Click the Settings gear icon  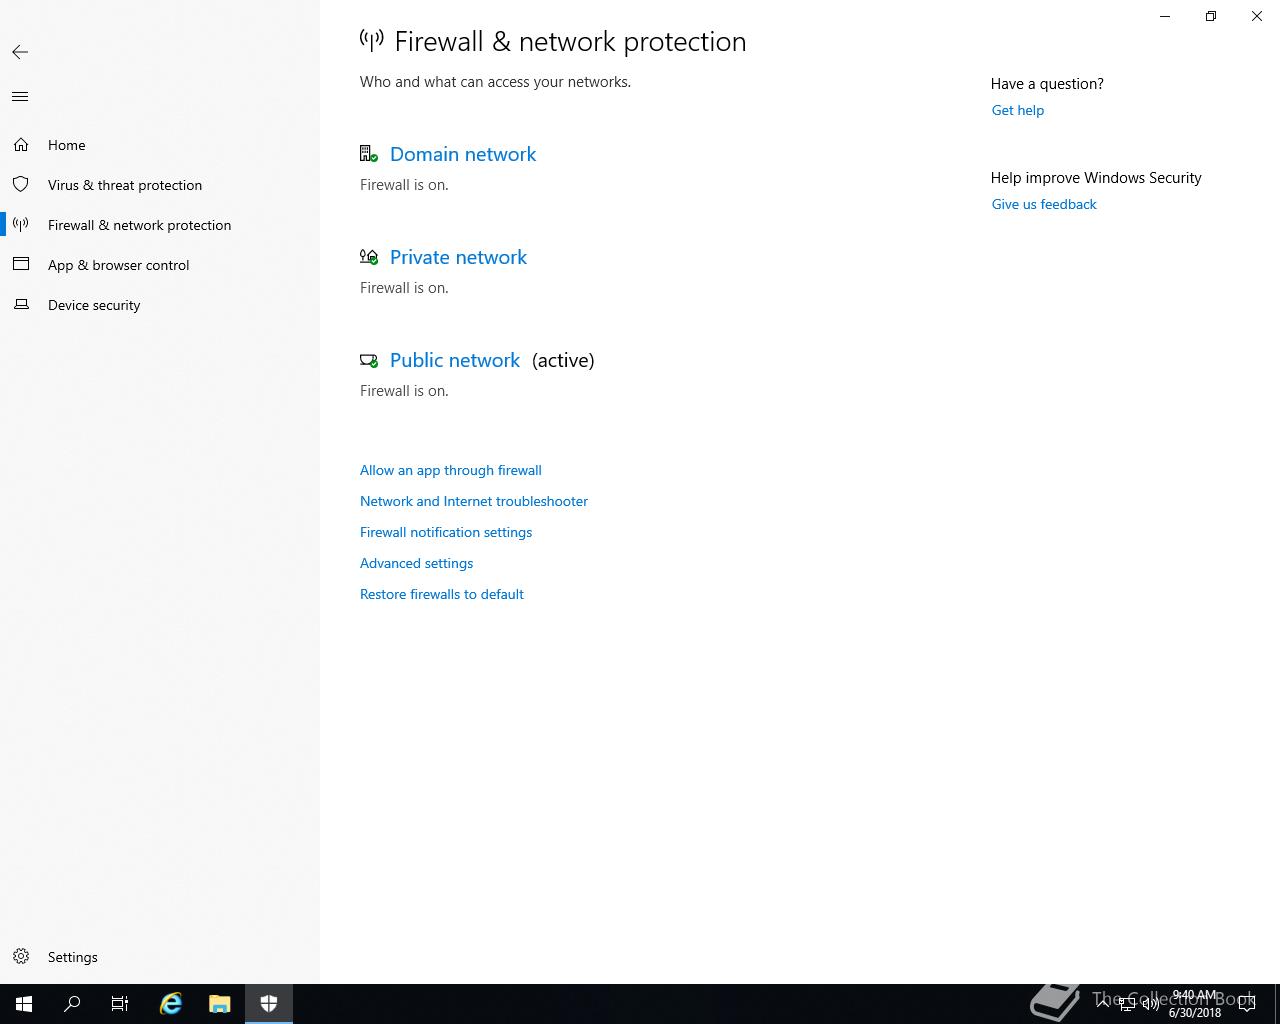point(21,957)
